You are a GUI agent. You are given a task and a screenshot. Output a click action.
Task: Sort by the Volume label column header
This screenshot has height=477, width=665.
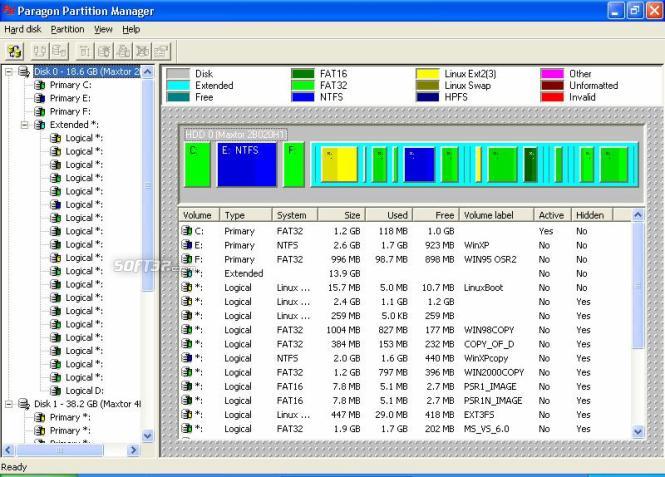[x=496, y=215]
